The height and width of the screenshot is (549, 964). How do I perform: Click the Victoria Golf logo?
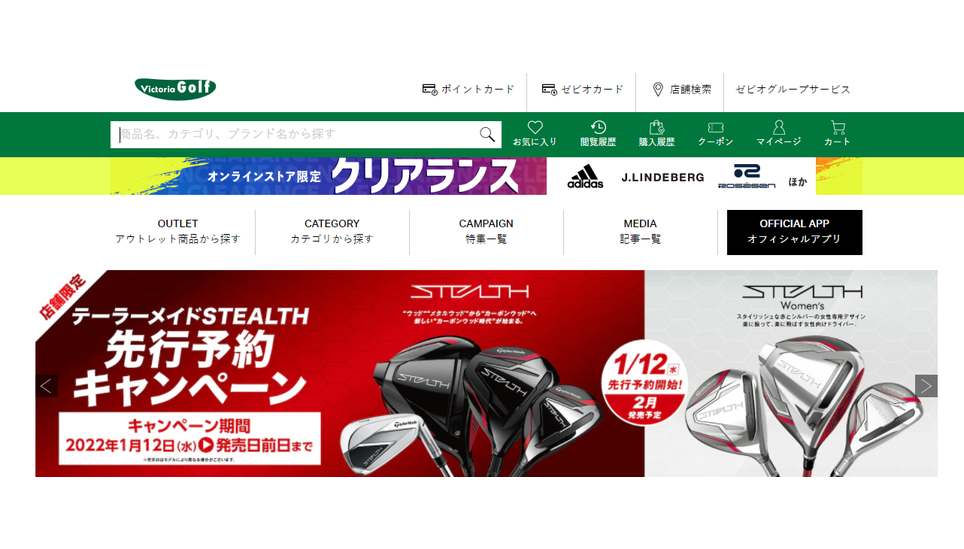(175, 89)
